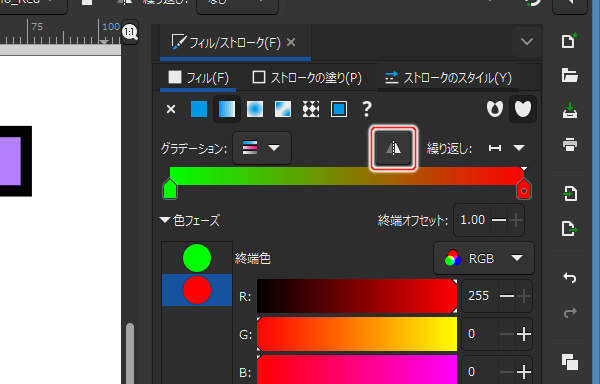Viewport: 600px width, 384px height.
Task: Increase the B channel value
Action: (523, 371)
